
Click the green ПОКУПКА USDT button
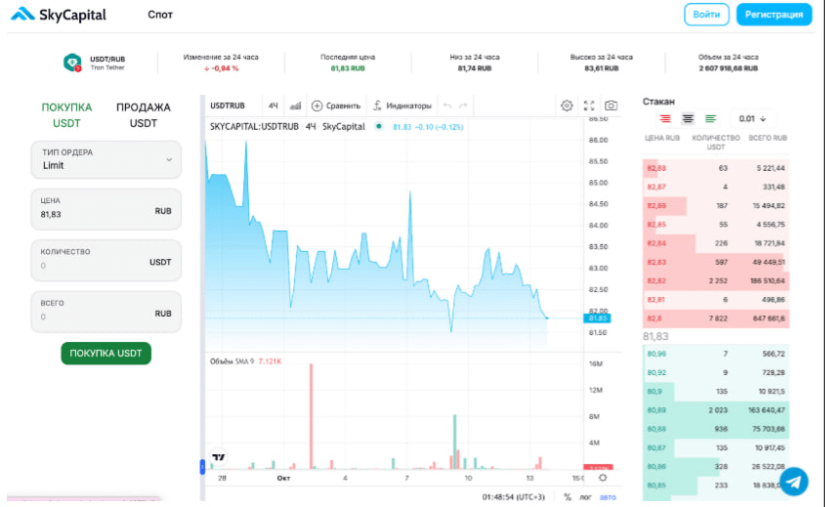click(x=106, y=353)
